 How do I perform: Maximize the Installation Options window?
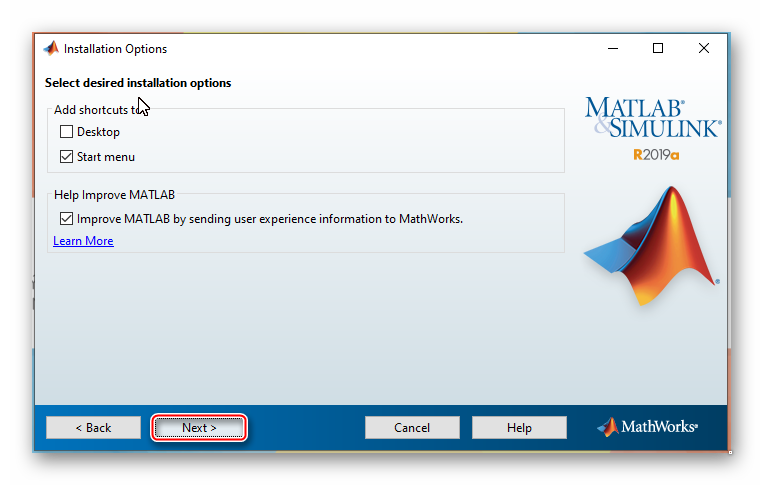658,49
